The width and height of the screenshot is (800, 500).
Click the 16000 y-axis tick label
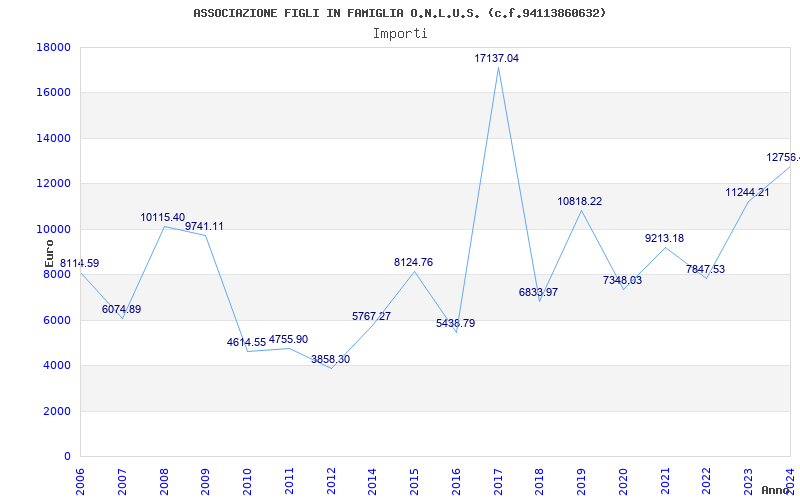54,93
